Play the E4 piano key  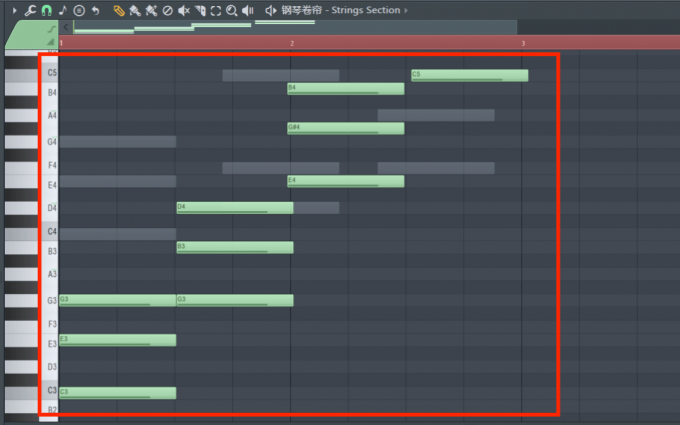[31, 183]
